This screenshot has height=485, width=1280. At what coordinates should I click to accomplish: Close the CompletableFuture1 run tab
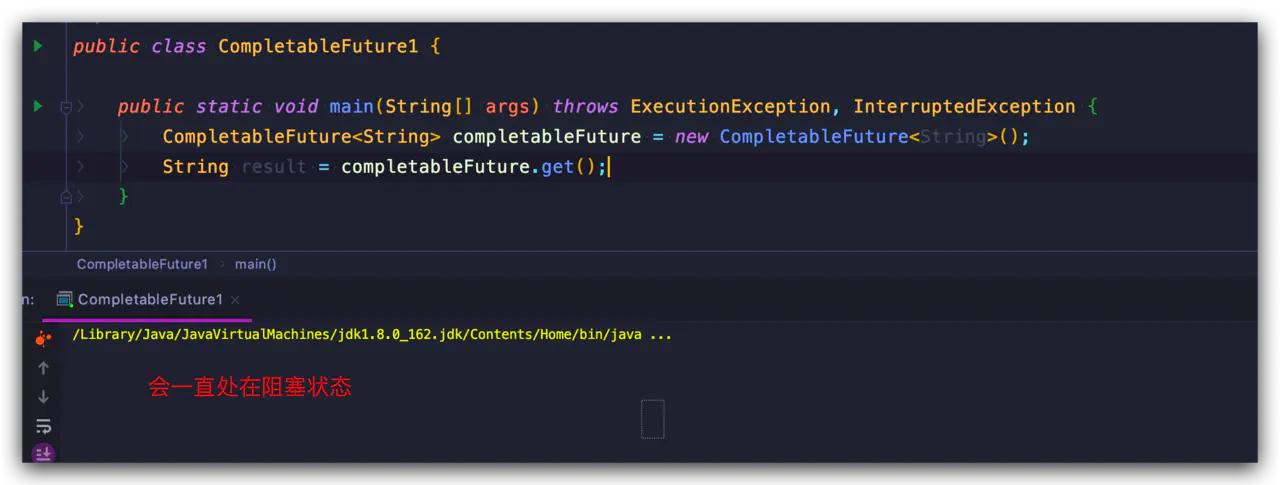click(x=235, y=300)
